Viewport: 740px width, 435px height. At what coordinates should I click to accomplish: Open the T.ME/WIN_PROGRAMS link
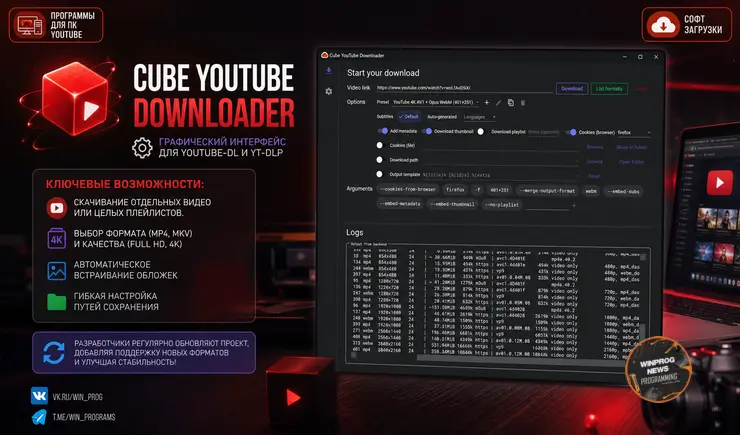click(84, 417)
